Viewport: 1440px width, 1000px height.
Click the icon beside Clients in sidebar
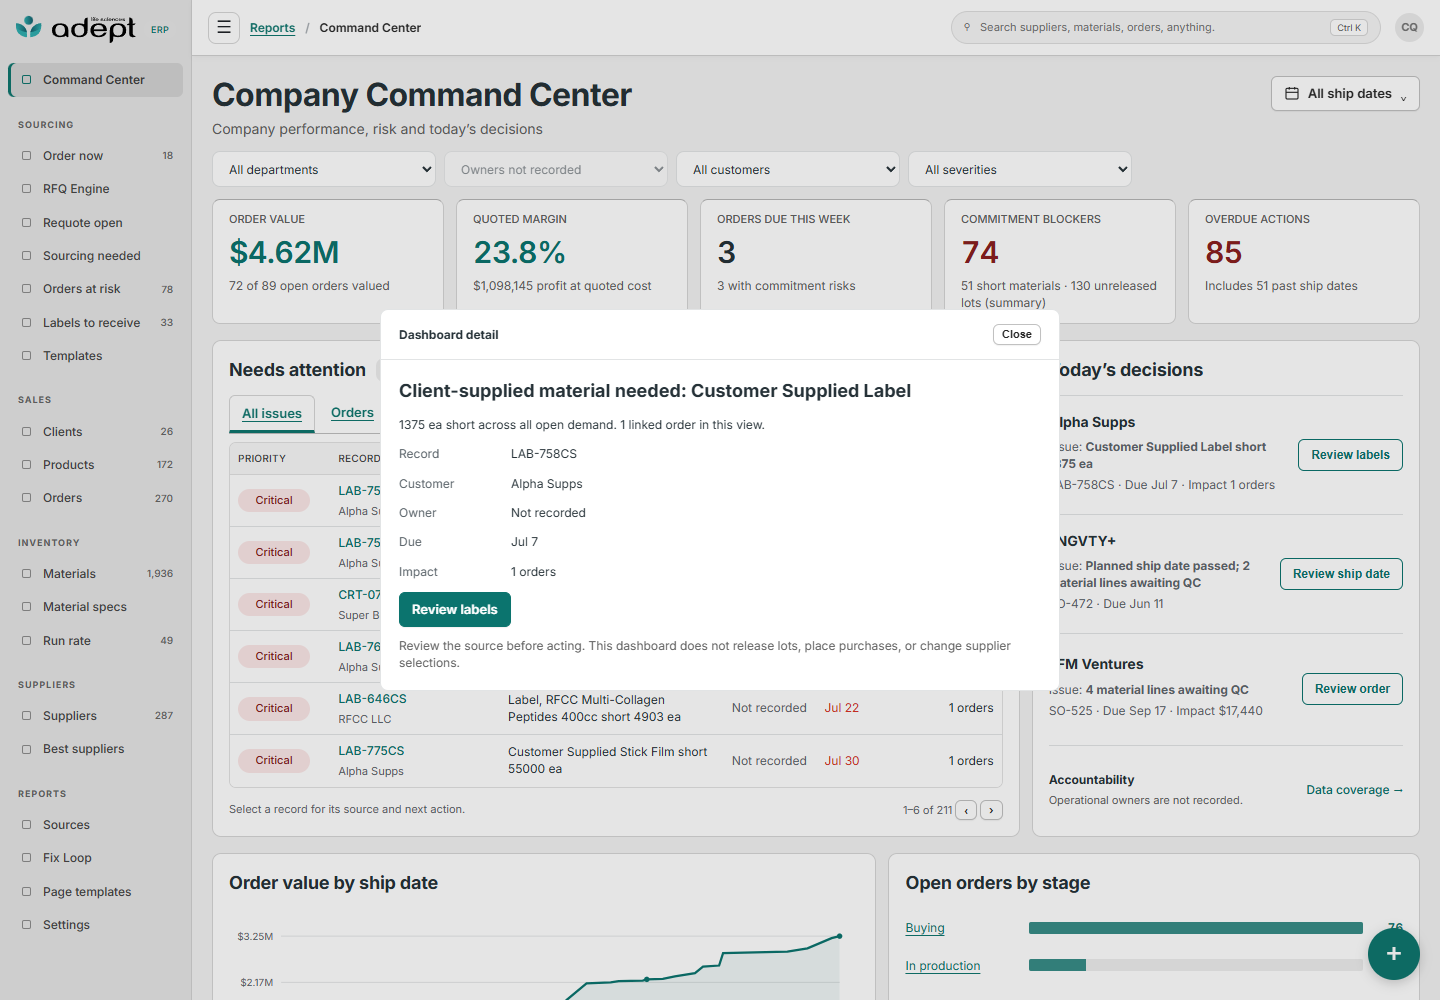point(27,432)
